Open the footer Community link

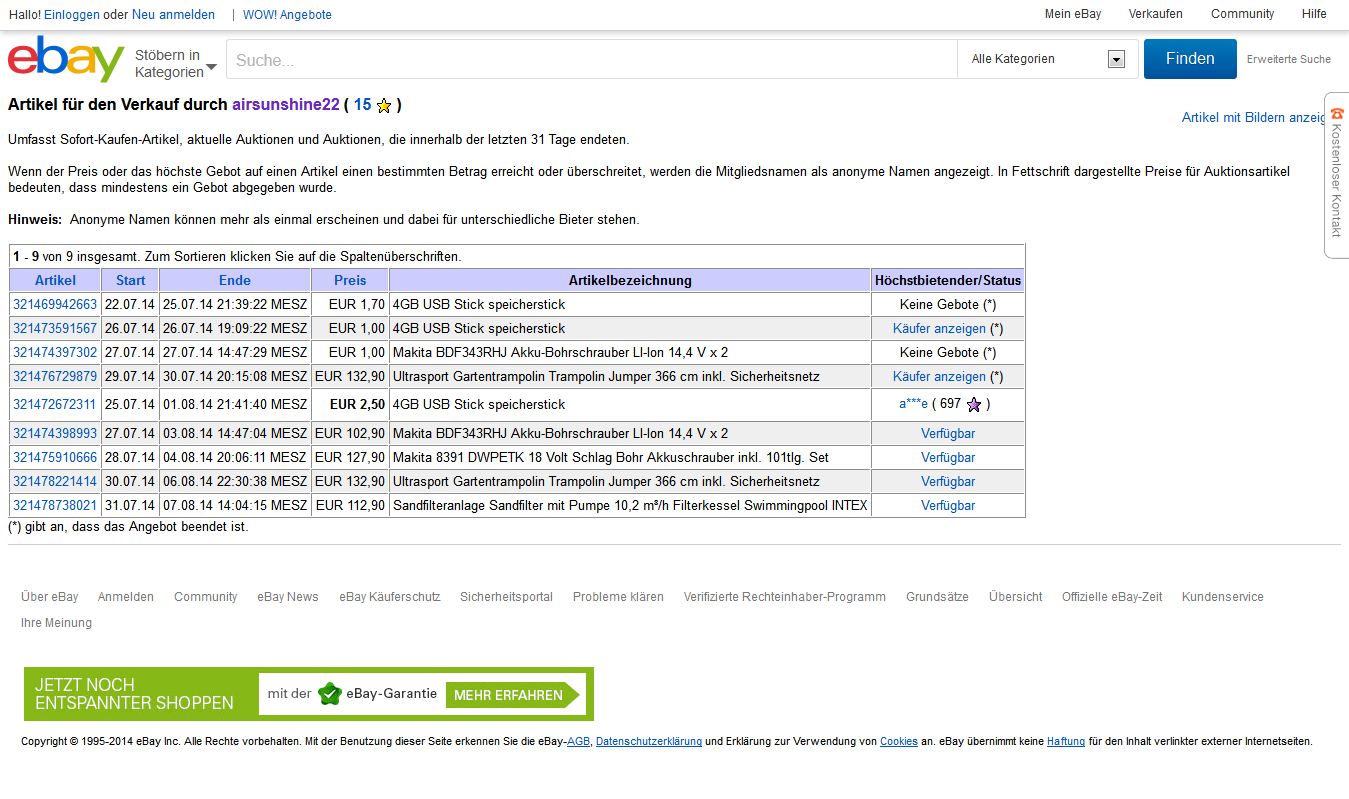pos(206,597)
